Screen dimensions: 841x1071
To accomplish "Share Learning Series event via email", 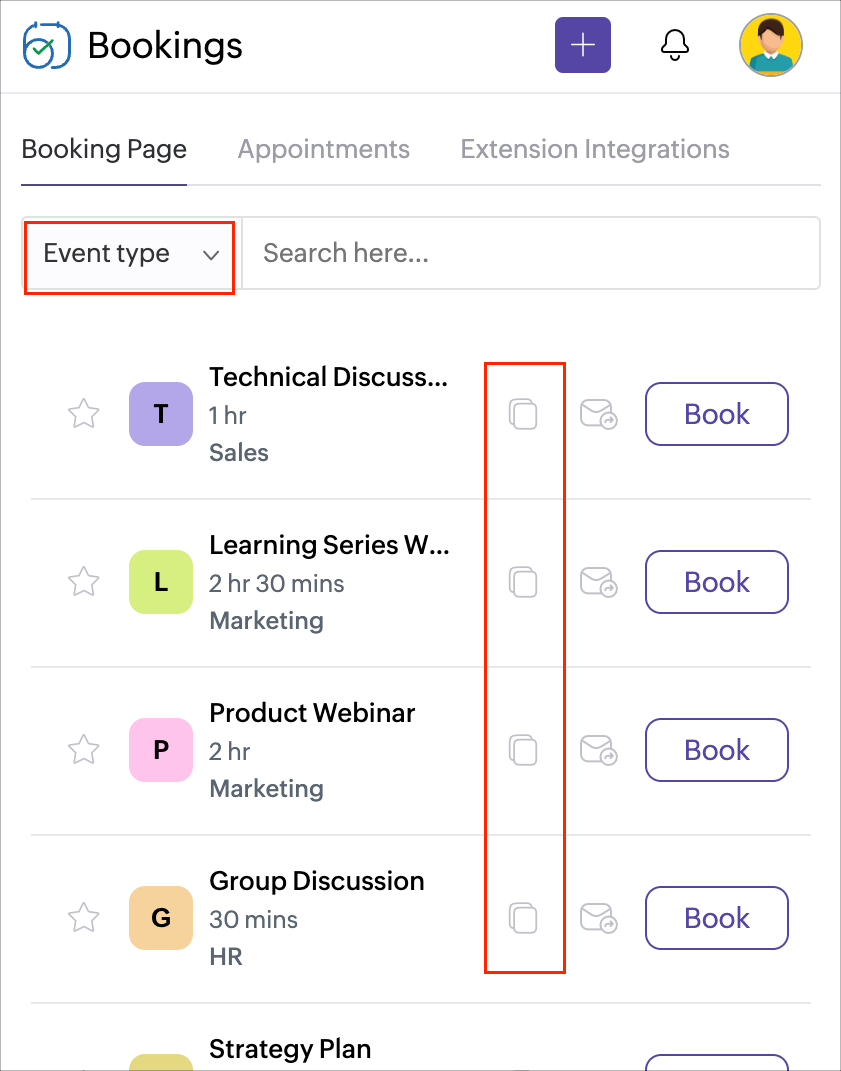I will pyautogui.click(x=598, y=582).
